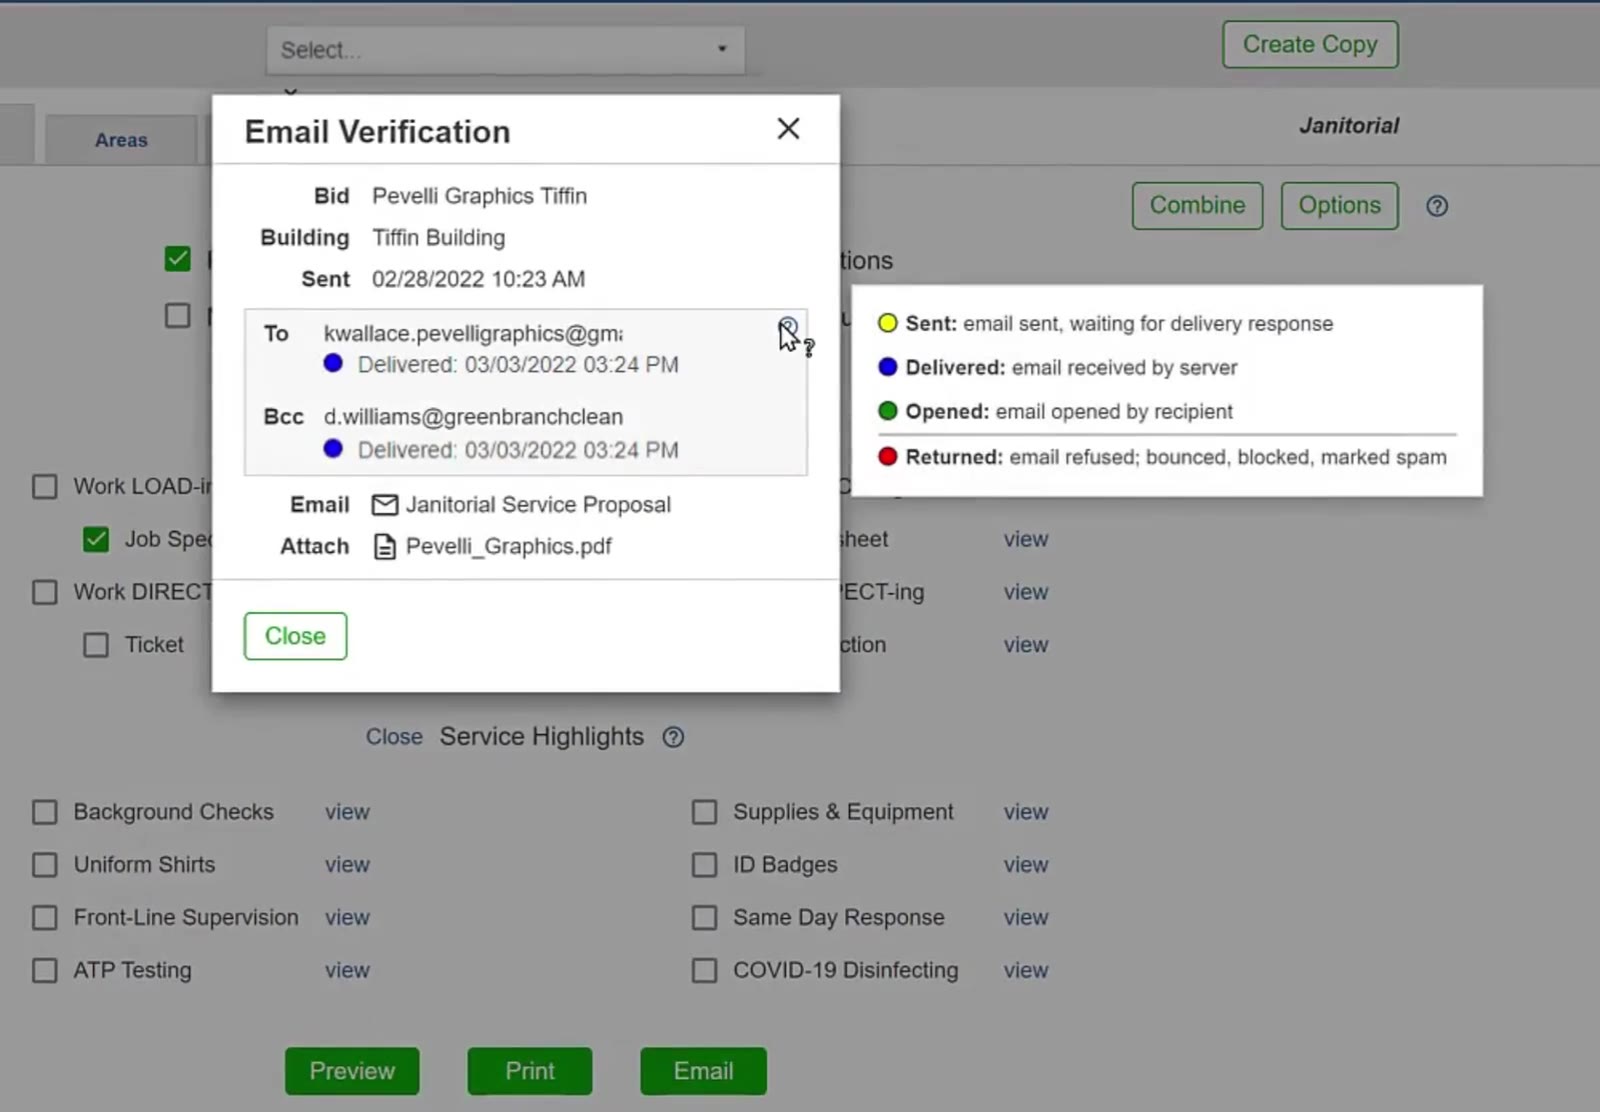Close the Email Verification dialog with X

tap(788, 128)
